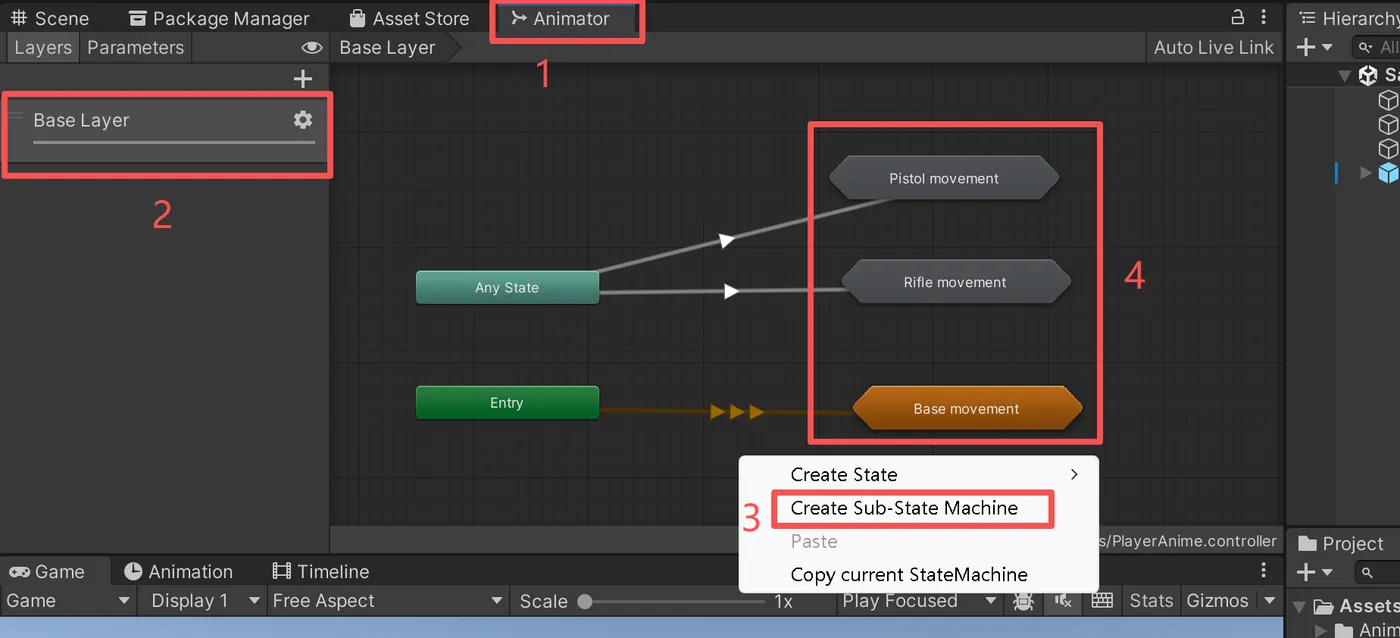Click Hierarchy plus create button
1400x638 pixels.
(1314, 47)
